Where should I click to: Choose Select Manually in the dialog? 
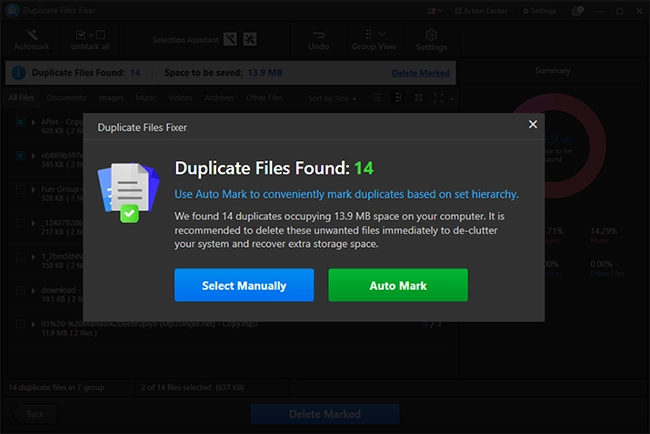(x=244, y=285)
